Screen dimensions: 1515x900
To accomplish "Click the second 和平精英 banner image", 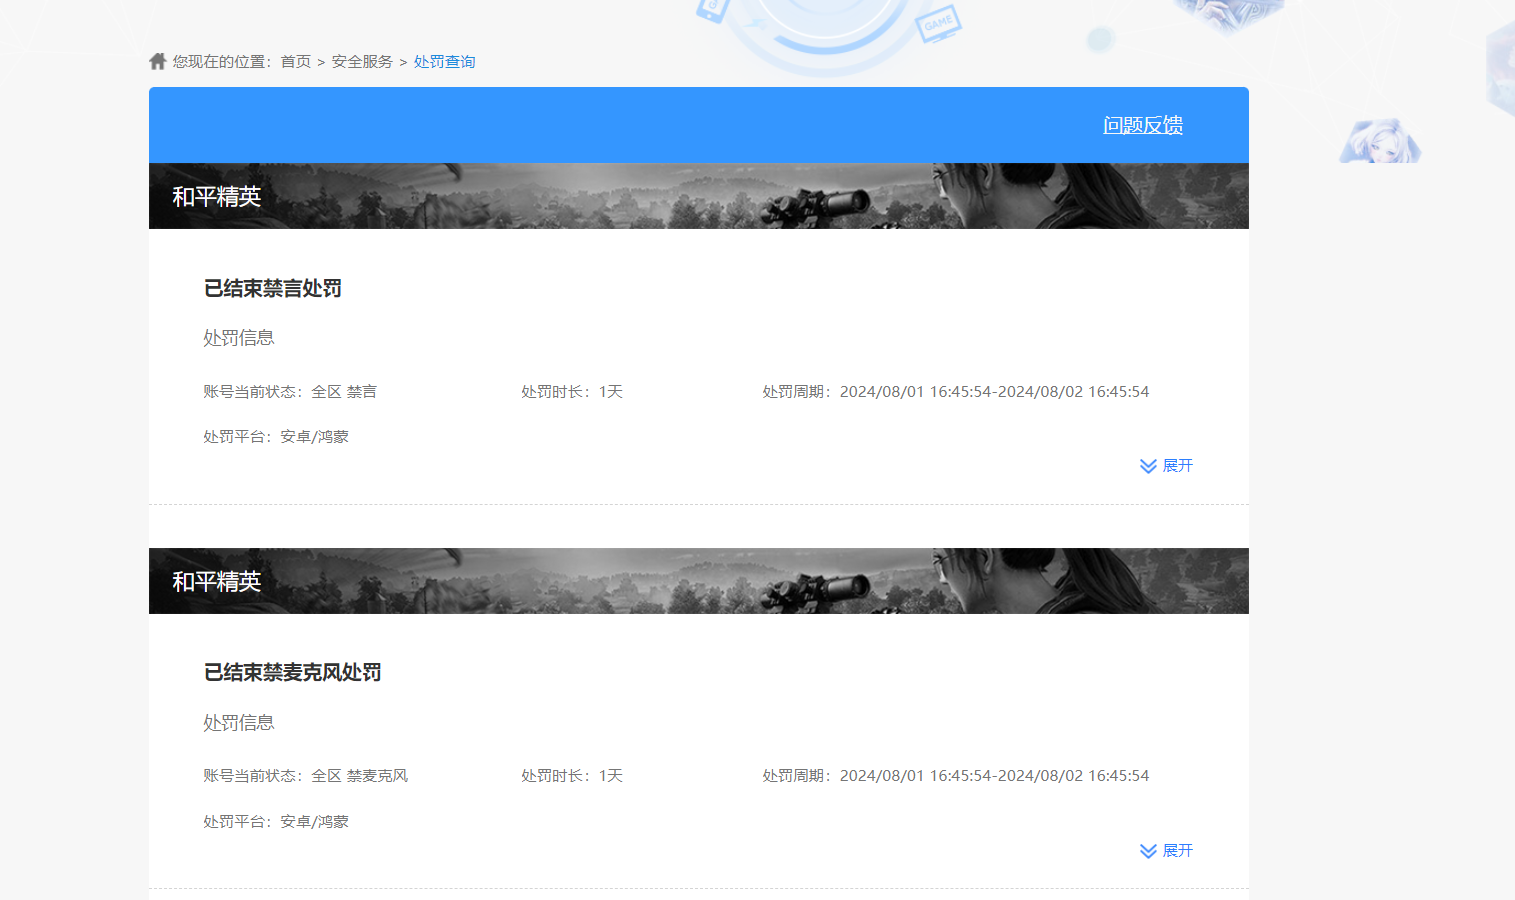I will click(698, 580).
